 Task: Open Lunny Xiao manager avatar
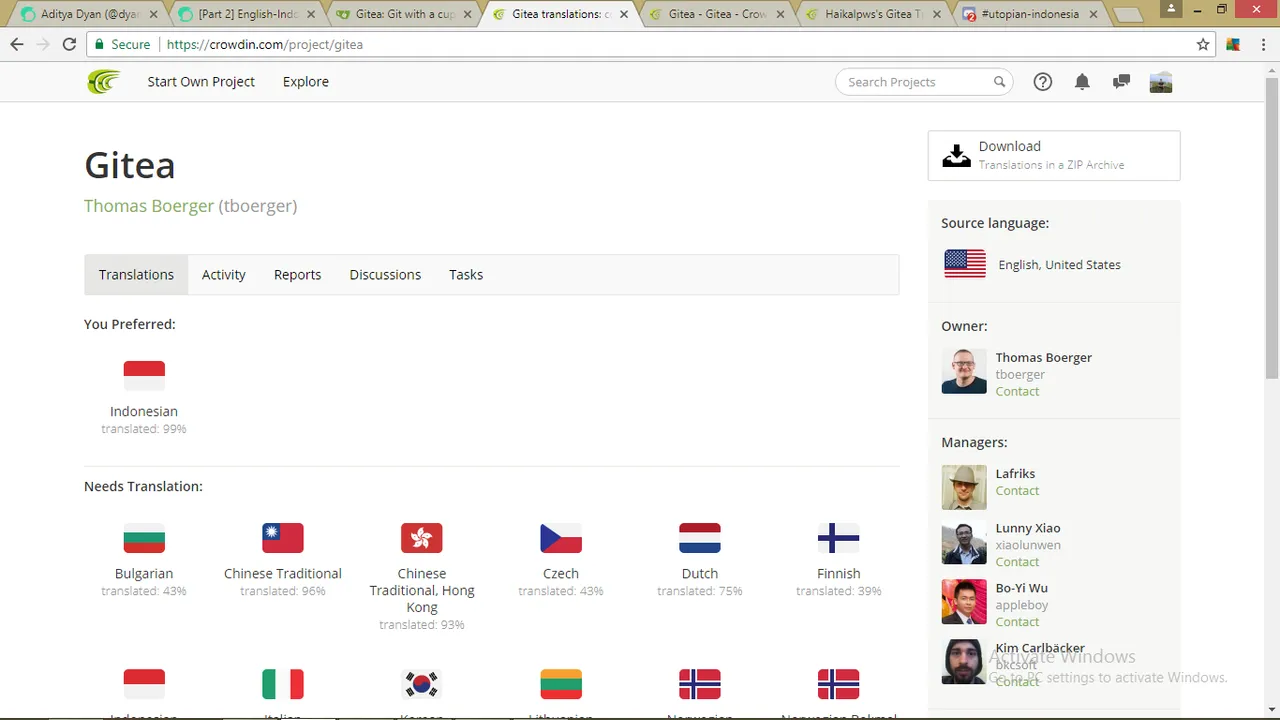click(x=964, y=542)
